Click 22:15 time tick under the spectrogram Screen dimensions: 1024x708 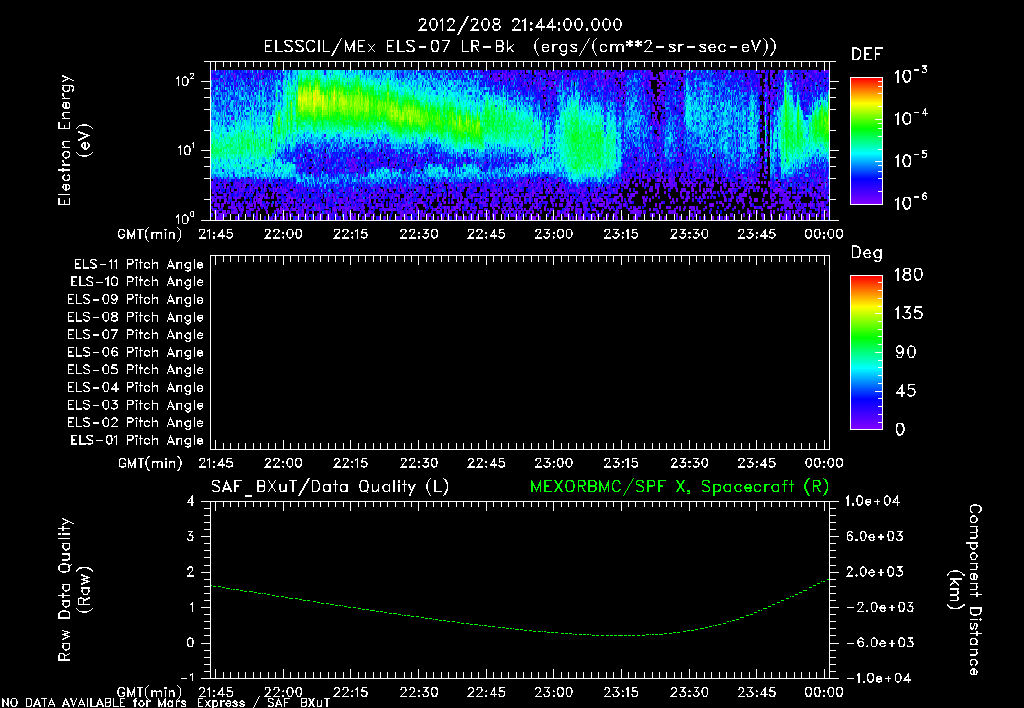click(x=351, y=234)
